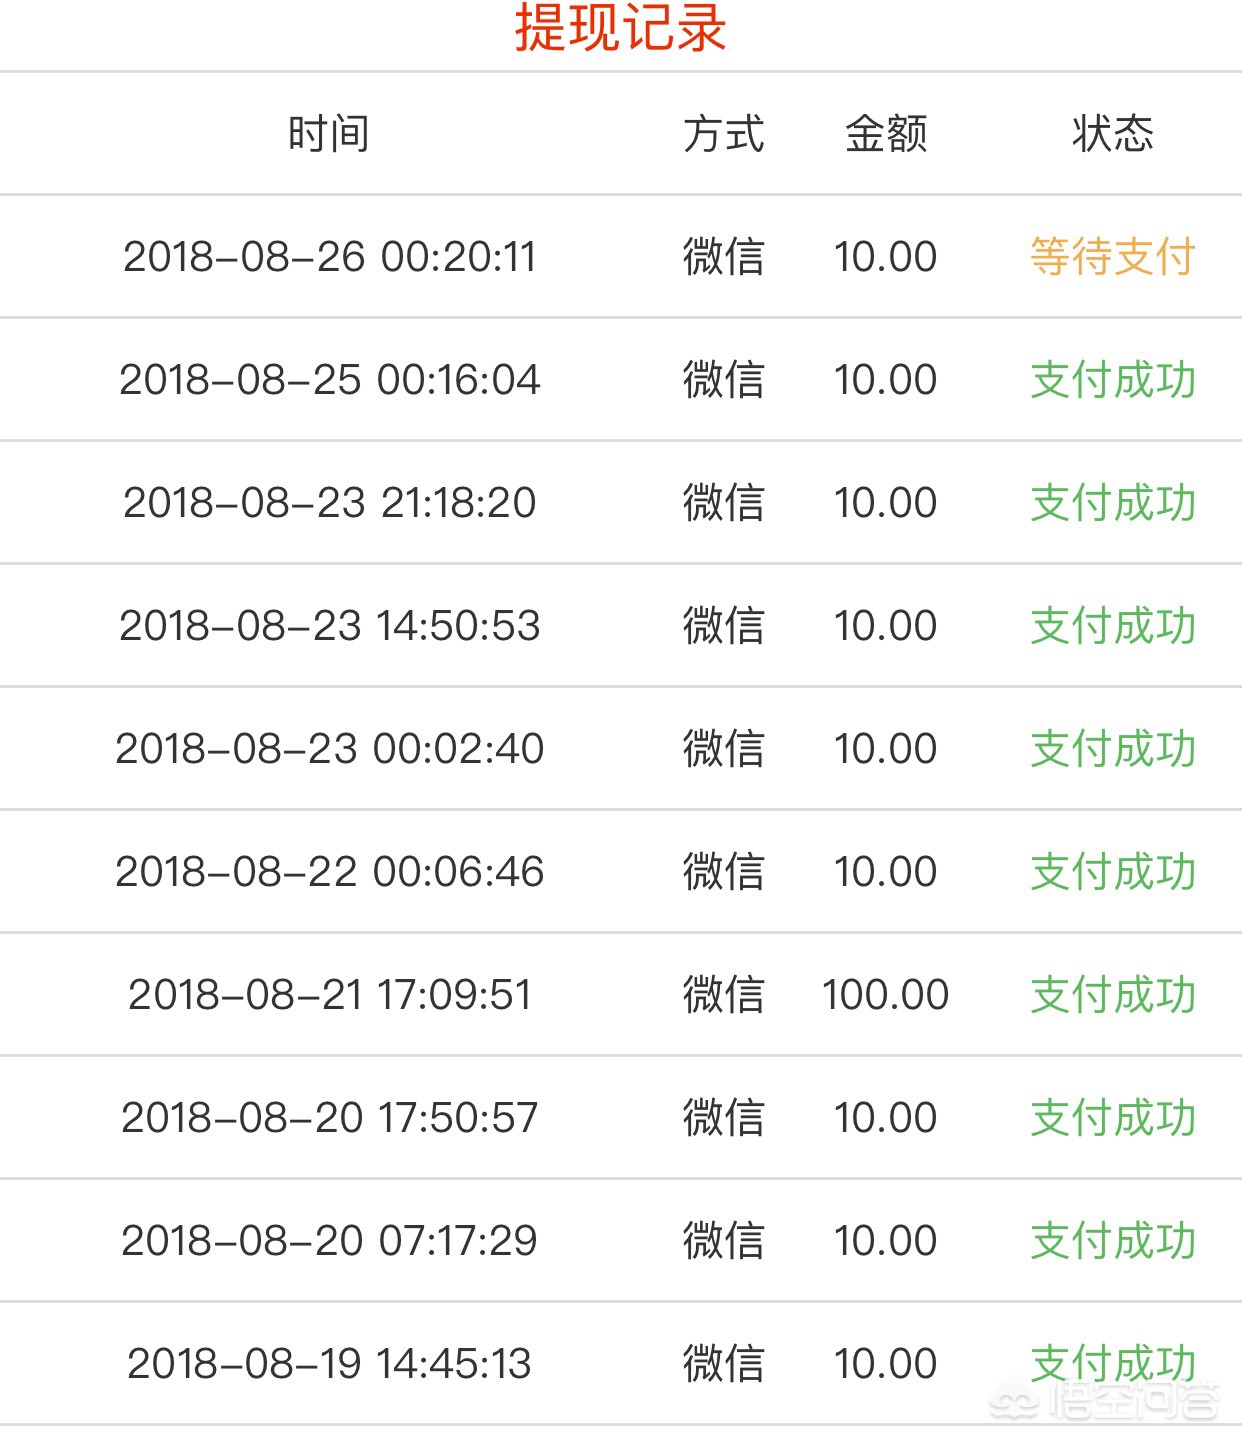Screen dimensions: 1242x1443
Task: Click the 100.00 amount entry
Action: [886, 995]
